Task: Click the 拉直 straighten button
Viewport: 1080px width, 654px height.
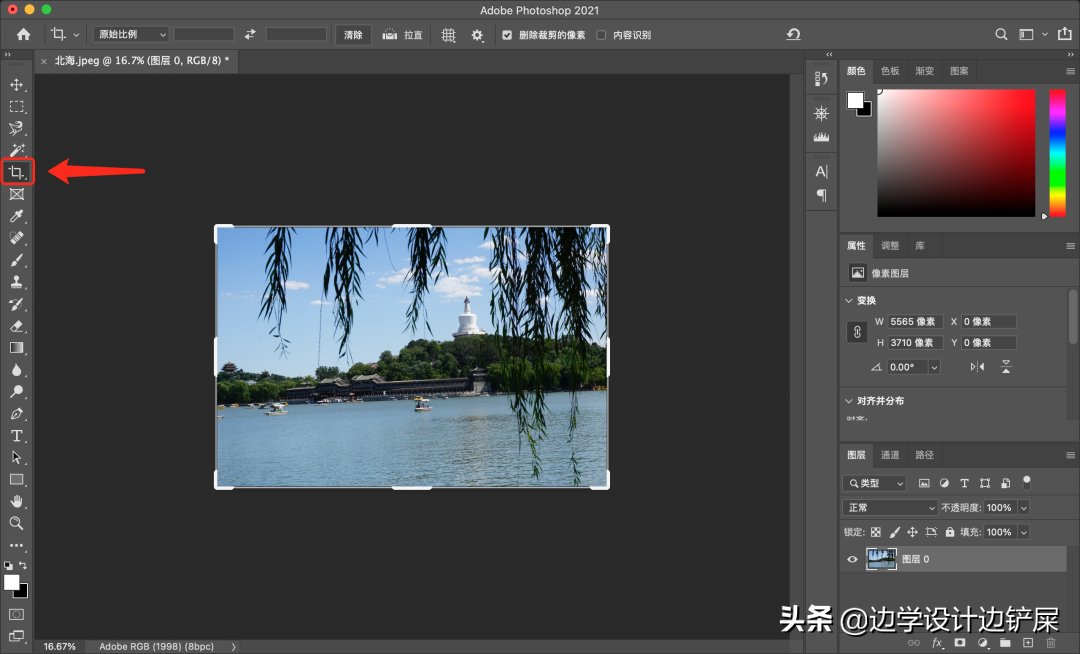Action: point(404,35)
